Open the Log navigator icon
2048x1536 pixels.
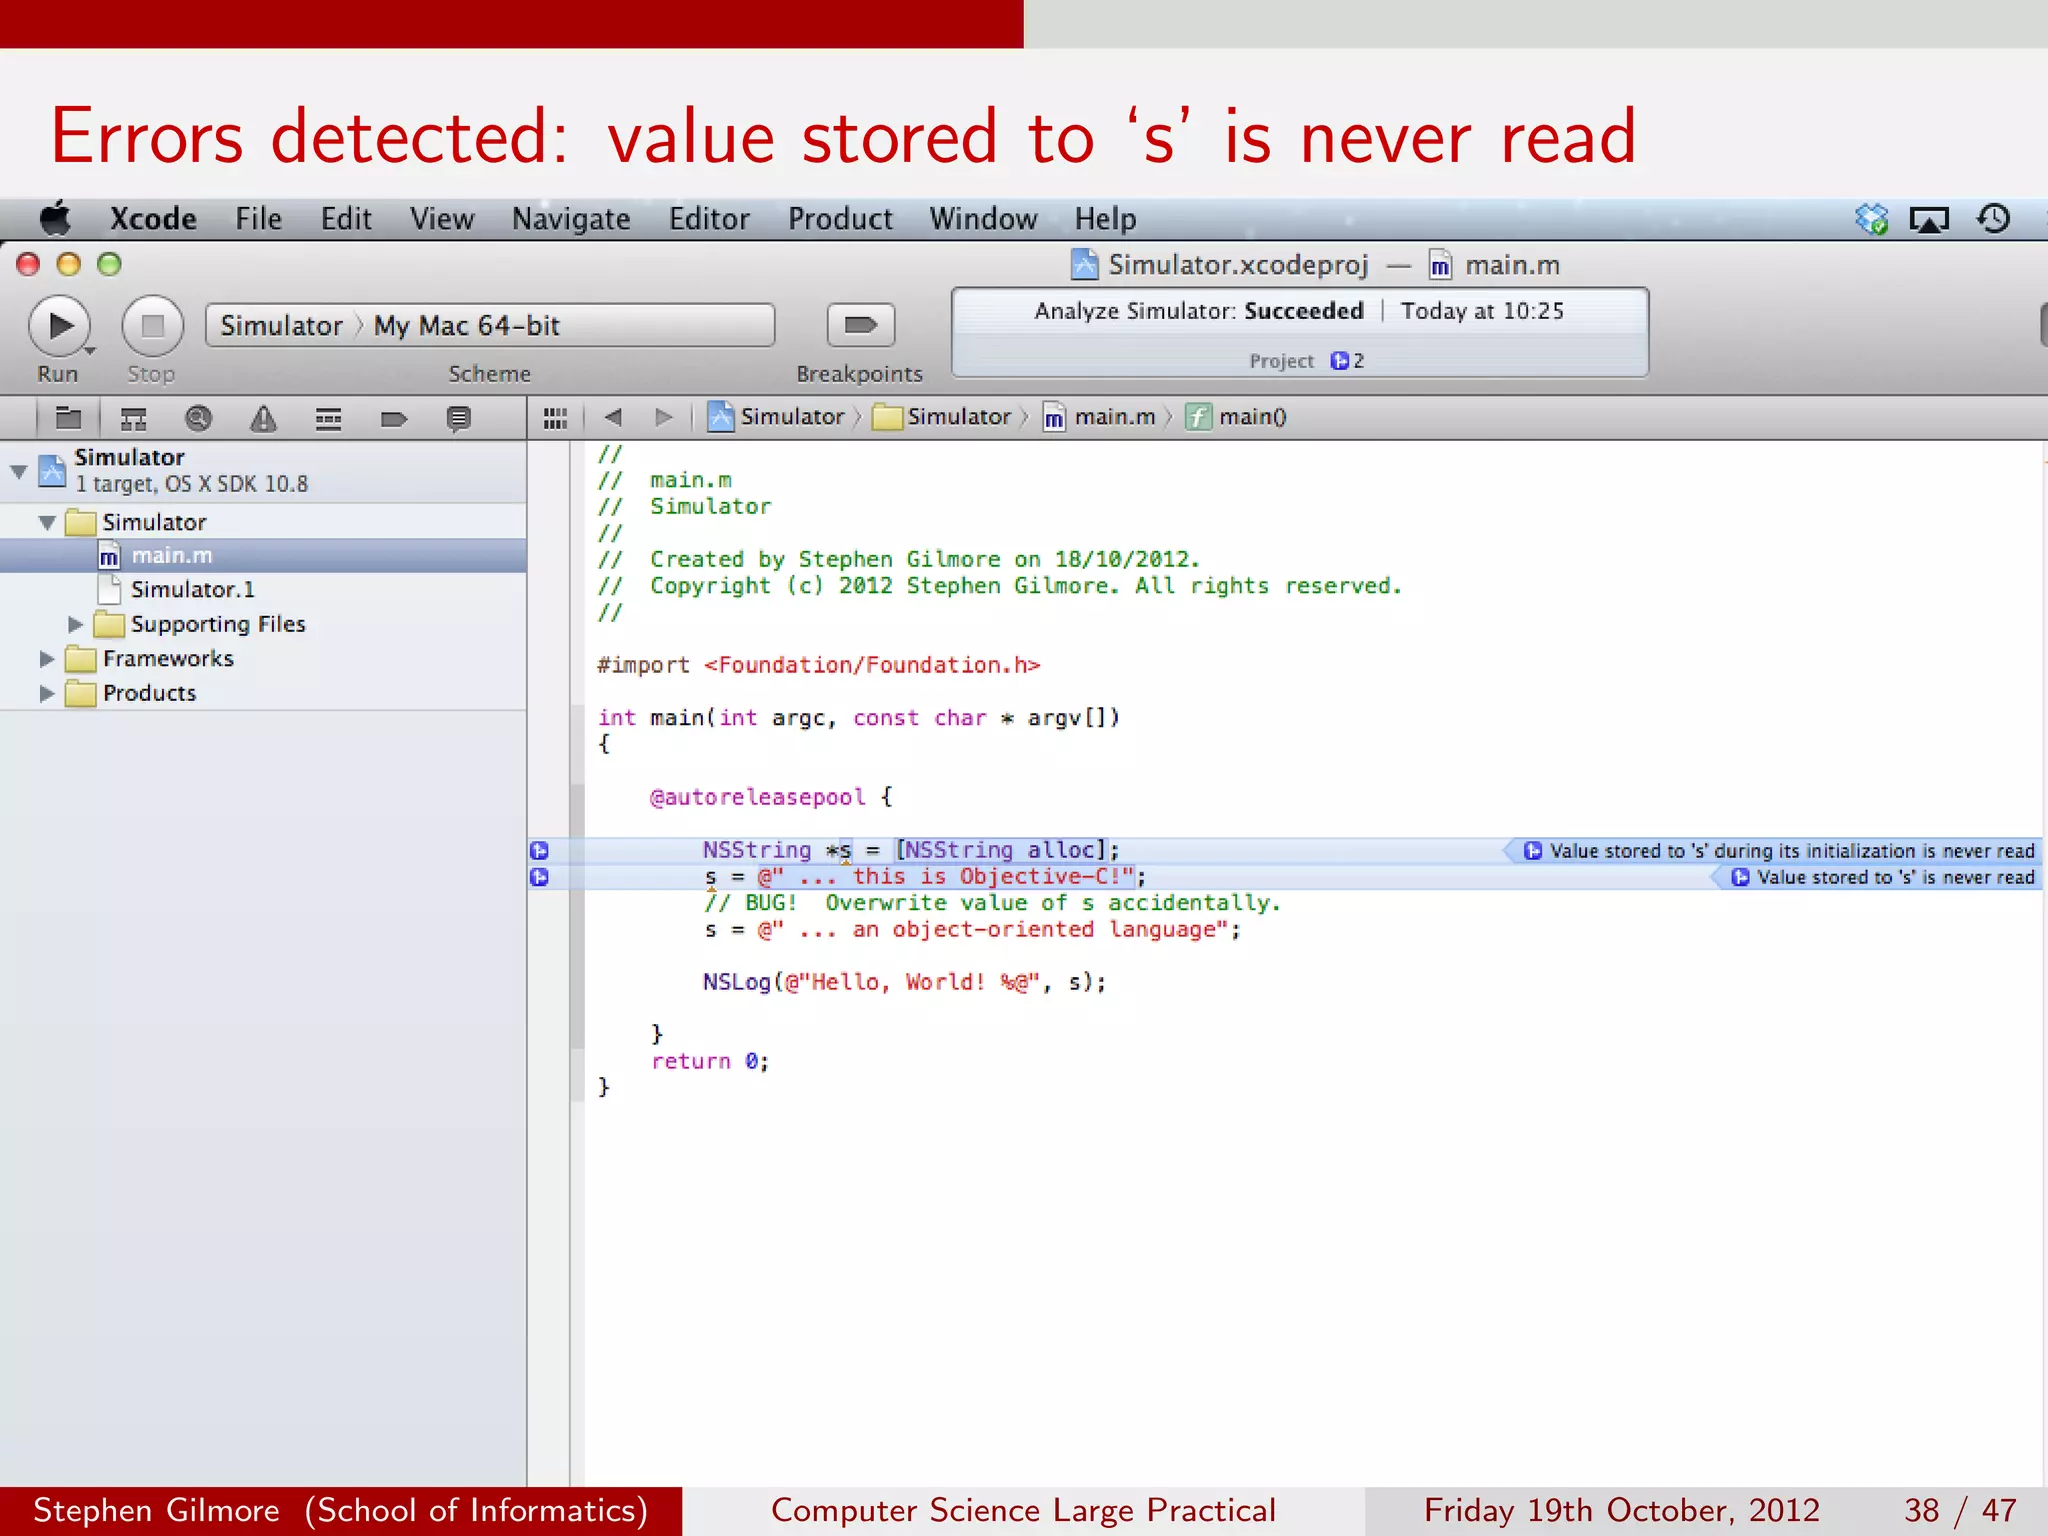pyautogui.click(x=459, y=418)
